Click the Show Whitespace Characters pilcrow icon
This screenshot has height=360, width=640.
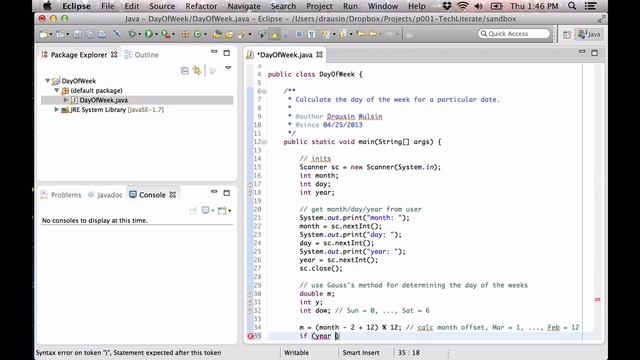(x=312, y=34)
